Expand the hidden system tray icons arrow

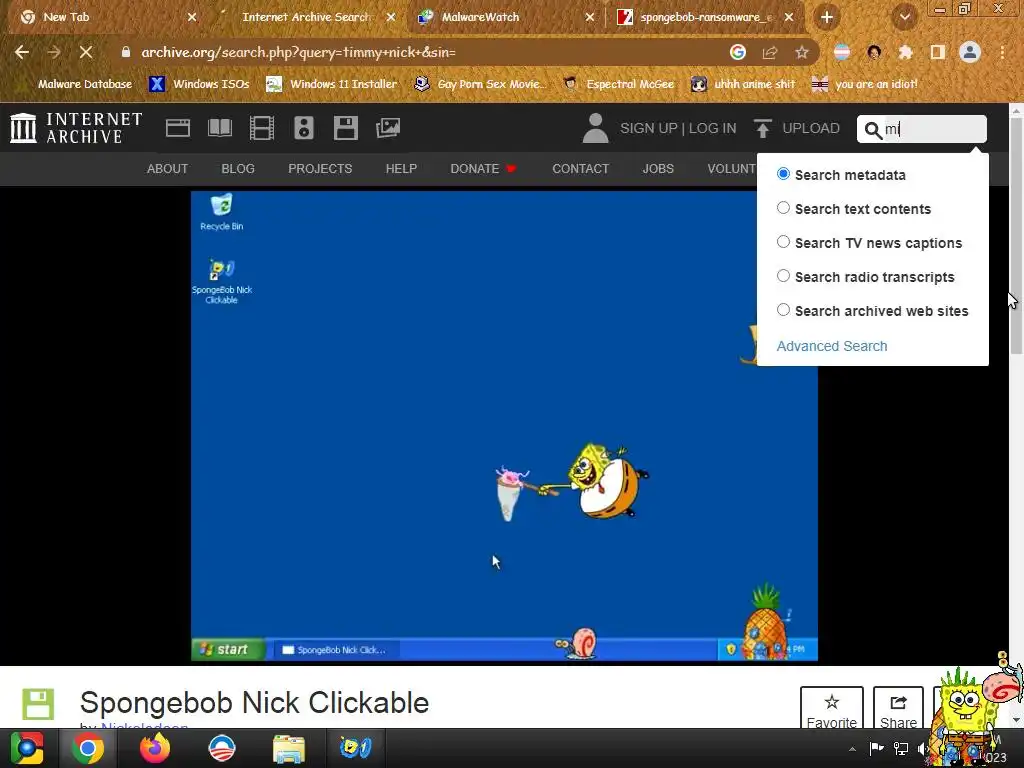pyautogui.click(x=852, y=749)
